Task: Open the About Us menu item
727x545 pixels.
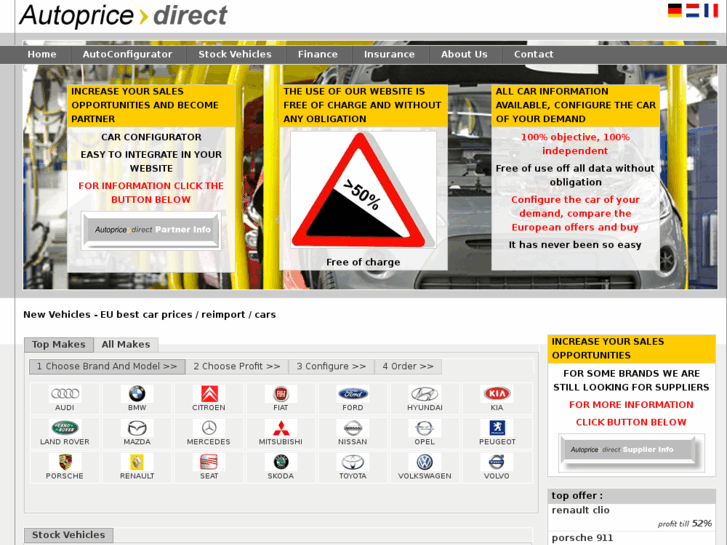Action: click(464, 54)
